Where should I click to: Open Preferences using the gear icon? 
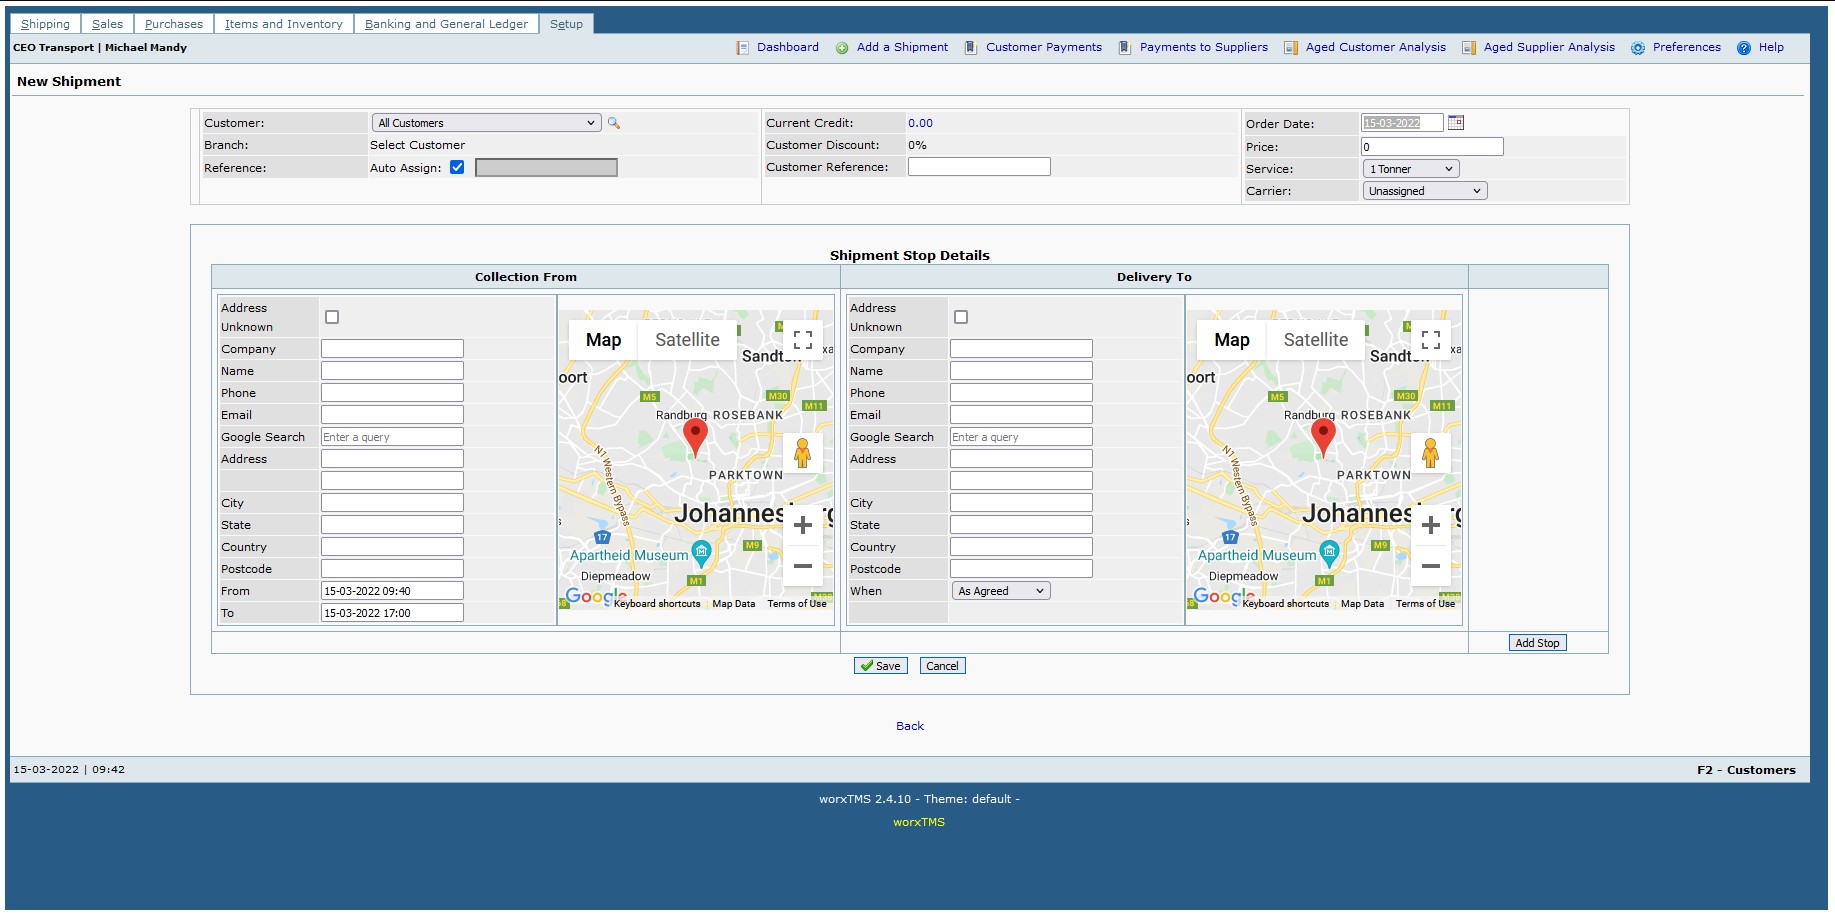1638,47
